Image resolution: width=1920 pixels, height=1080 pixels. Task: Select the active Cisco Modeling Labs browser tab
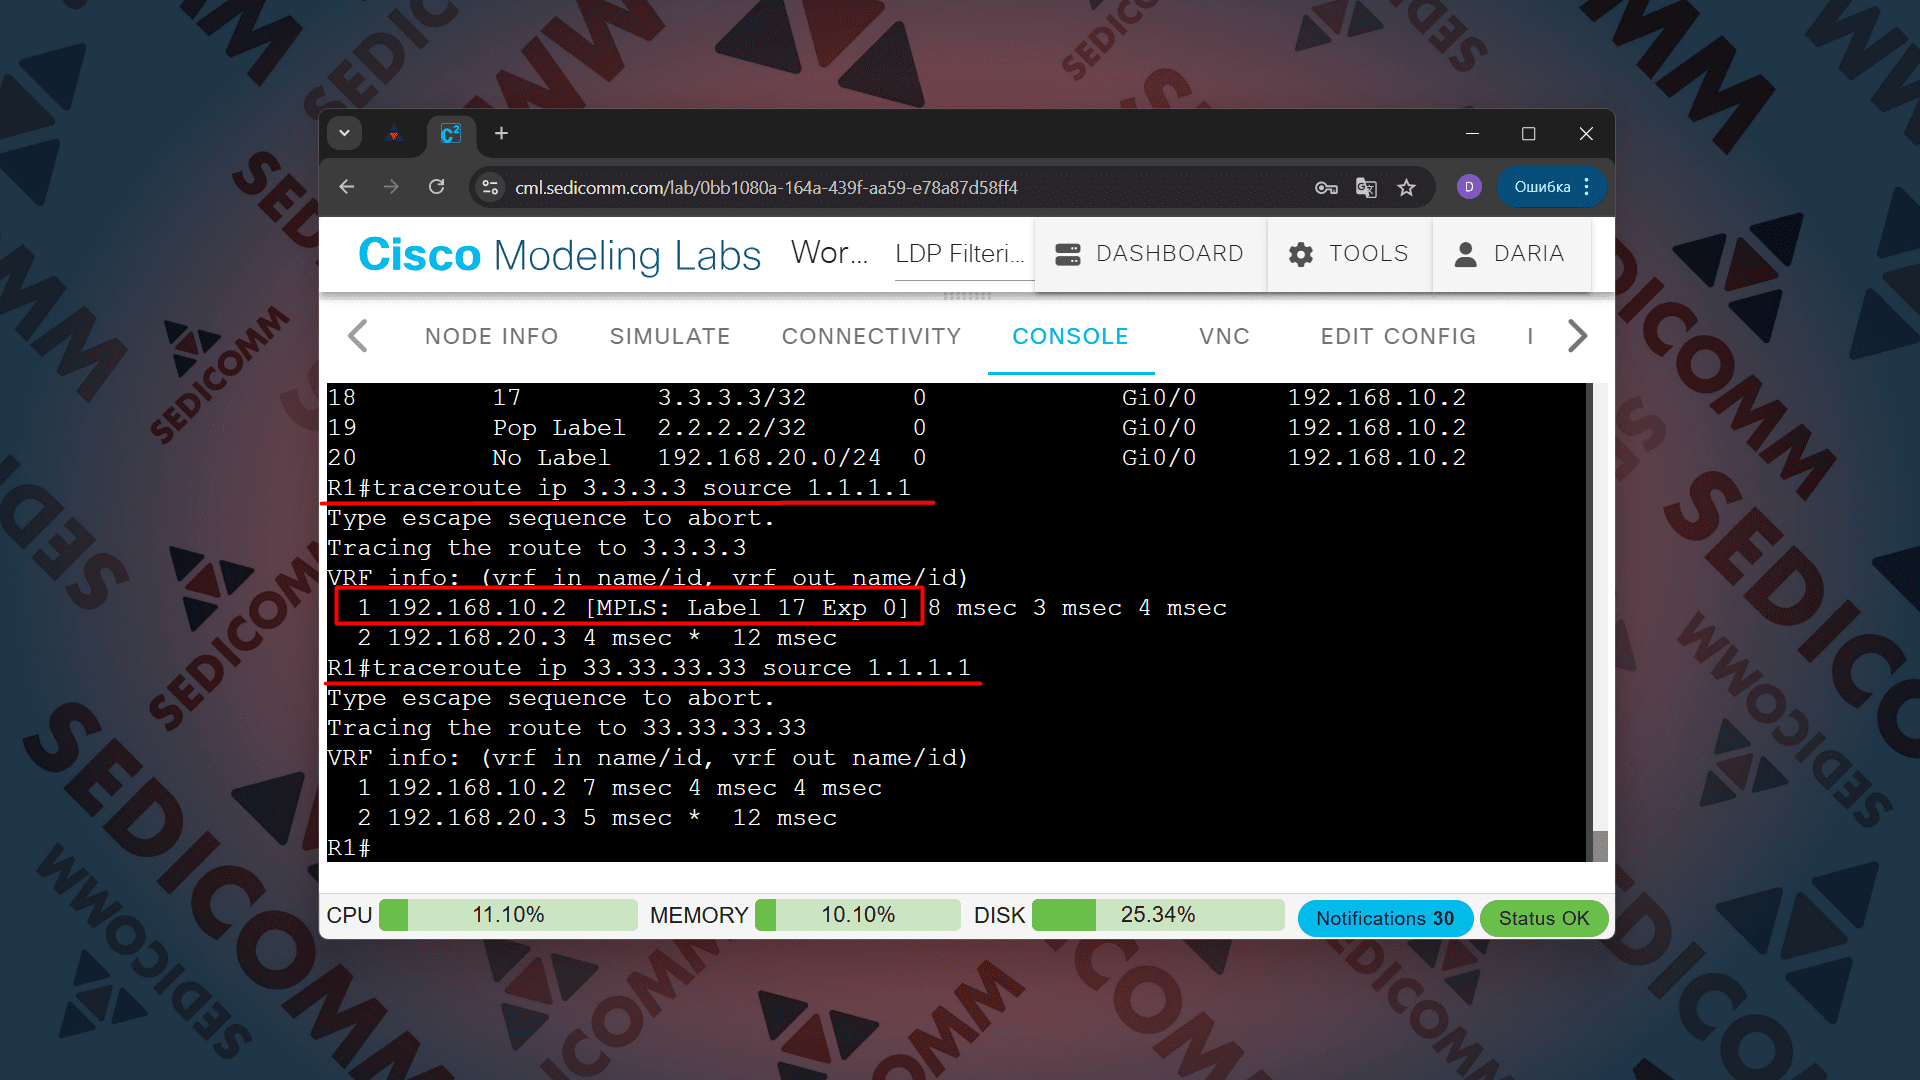coord(451,134)
